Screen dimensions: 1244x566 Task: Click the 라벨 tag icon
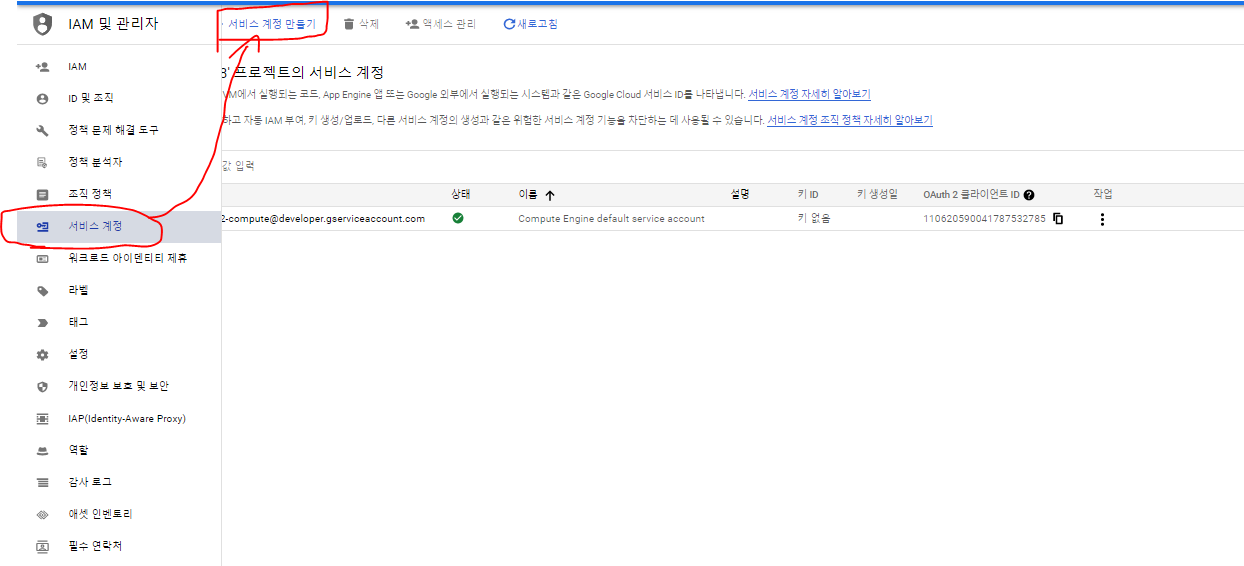(x=42, y=291)
